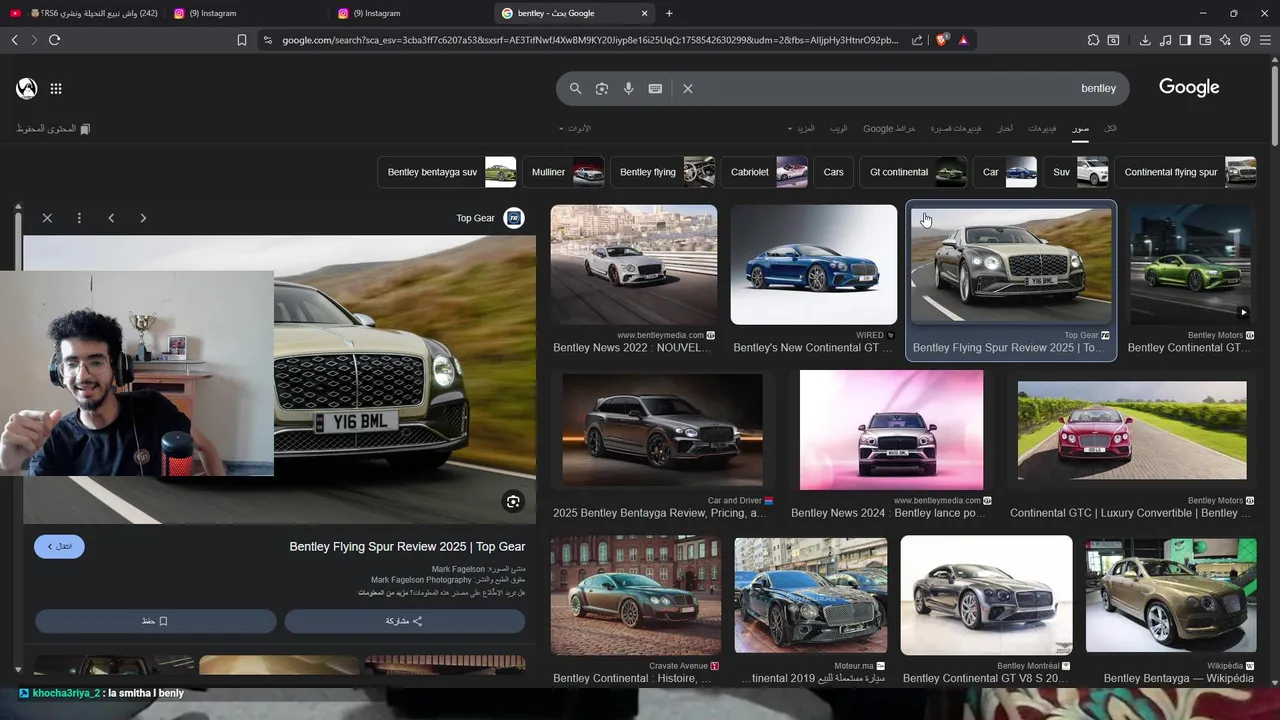1280x720 pixels.
Task: Reload the current page
Action: (54, 40)
